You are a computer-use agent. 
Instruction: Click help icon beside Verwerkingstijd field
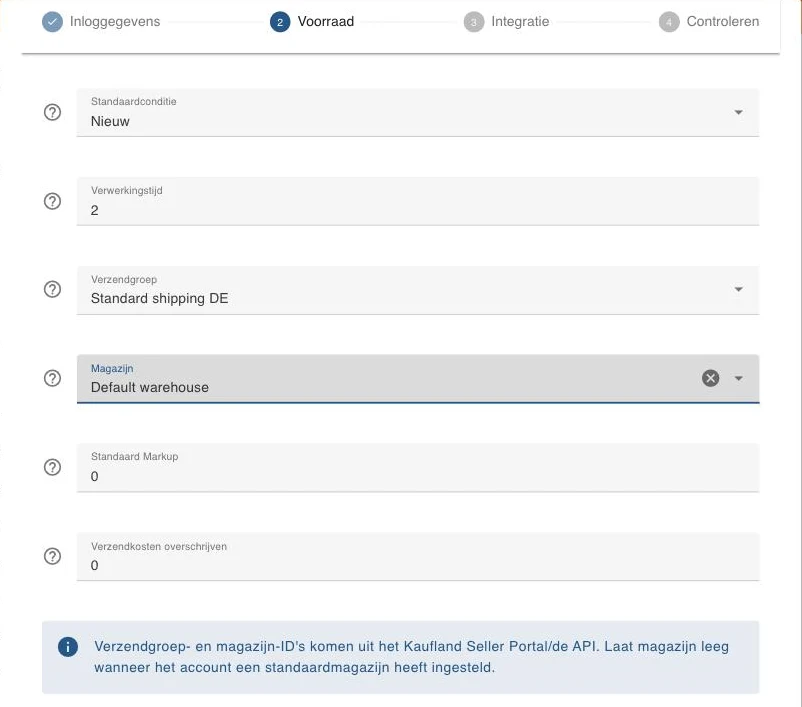point(52,201)
